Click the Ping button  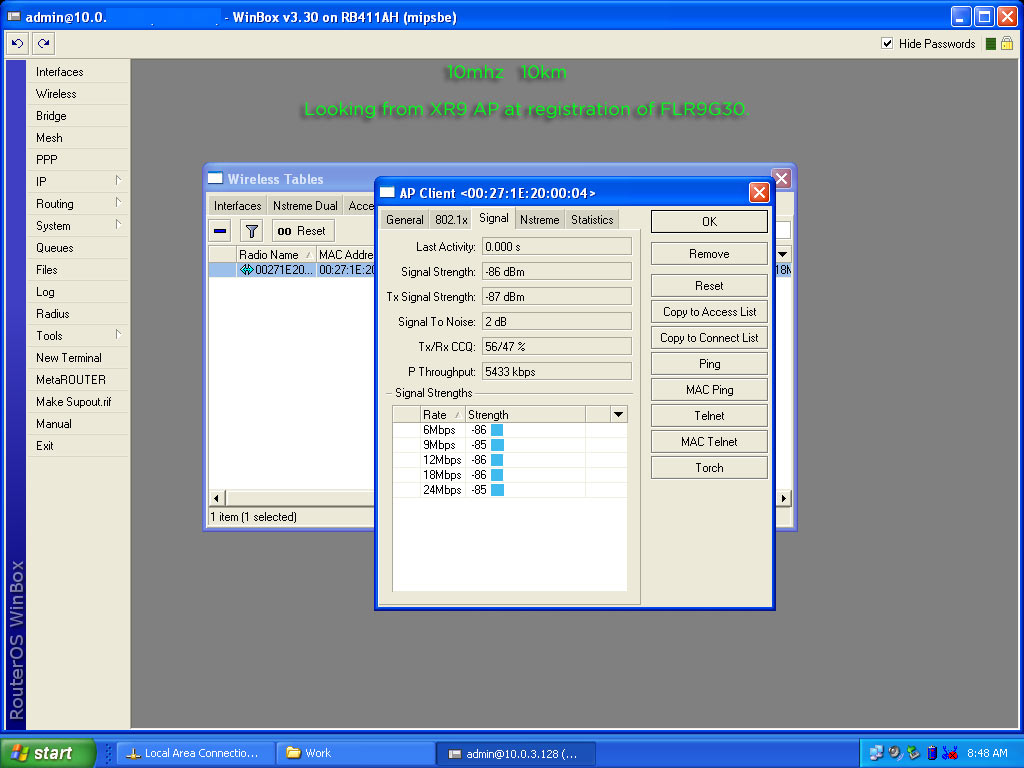[709, 364]
